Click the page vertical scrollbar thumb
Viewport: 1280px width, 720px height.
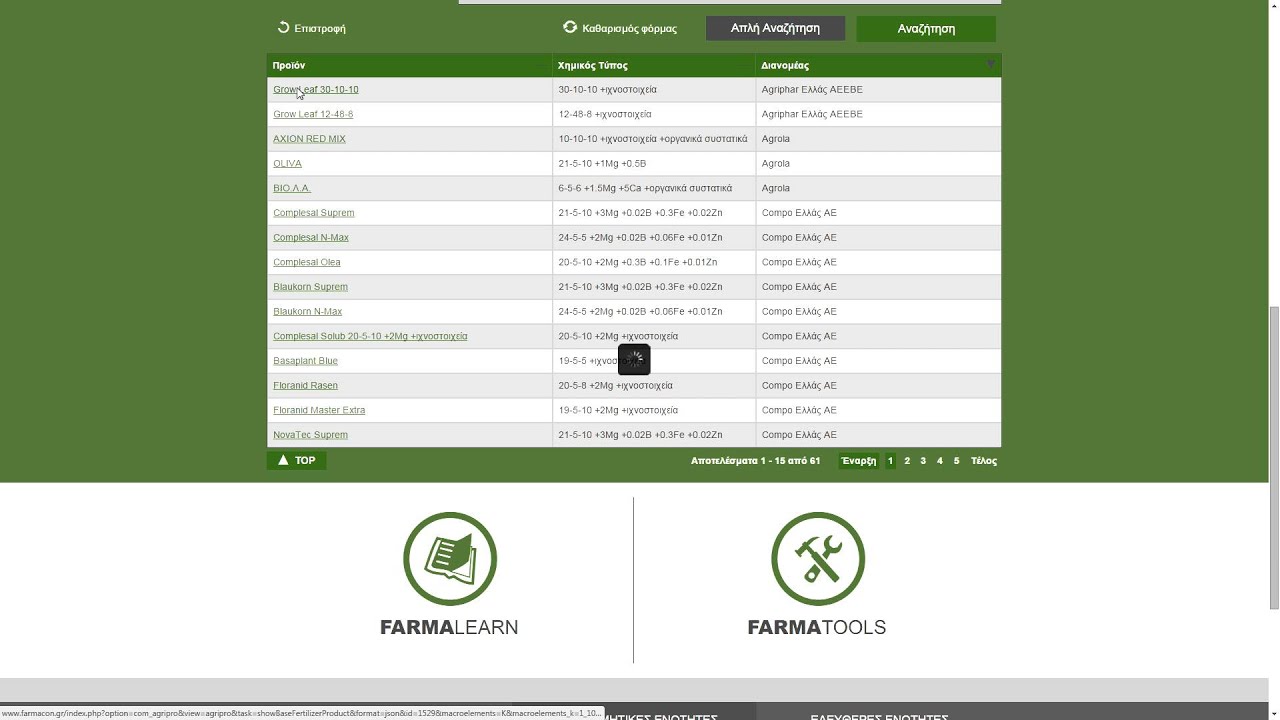point(1273,456)
